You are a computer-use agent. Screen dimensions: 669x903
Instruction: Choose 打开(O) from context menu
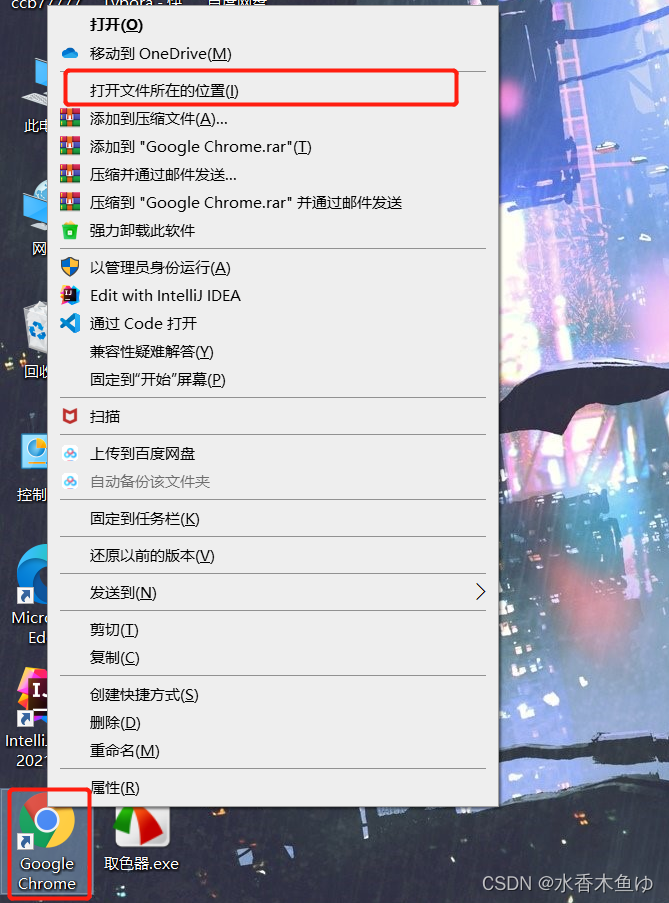273,25
